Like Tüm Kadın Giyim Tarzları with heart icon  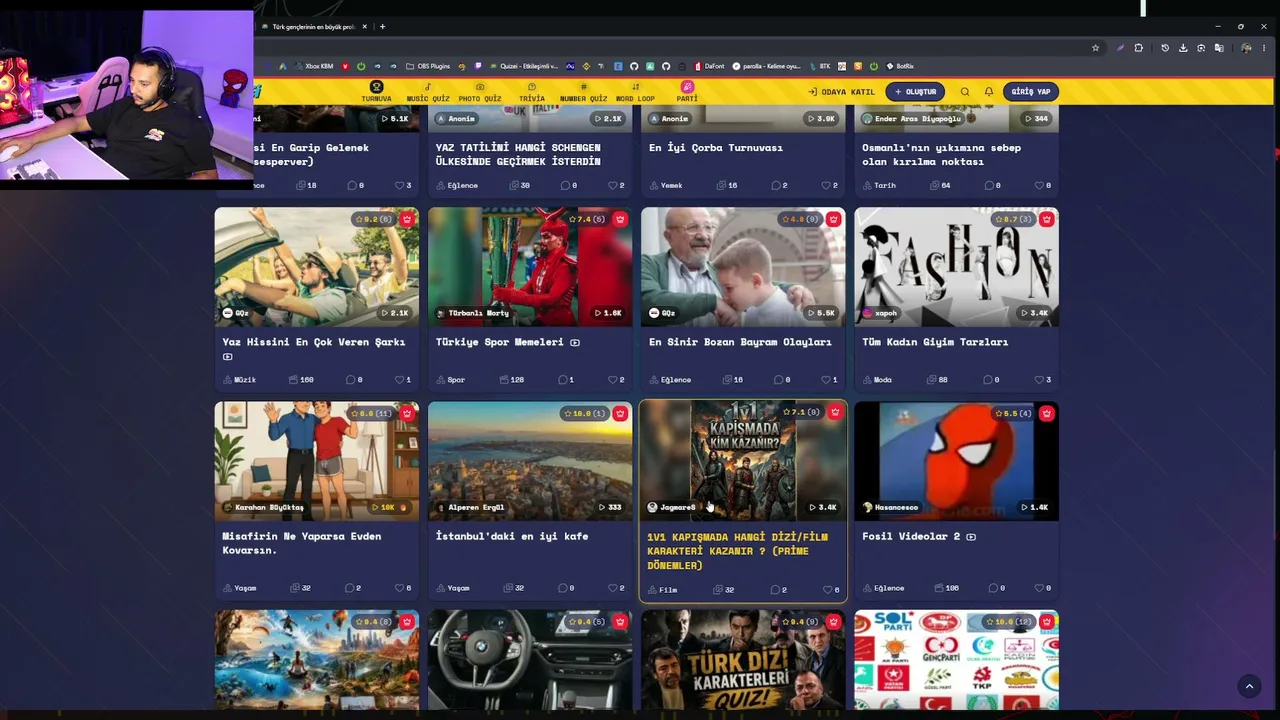[x=1039, y=380]
